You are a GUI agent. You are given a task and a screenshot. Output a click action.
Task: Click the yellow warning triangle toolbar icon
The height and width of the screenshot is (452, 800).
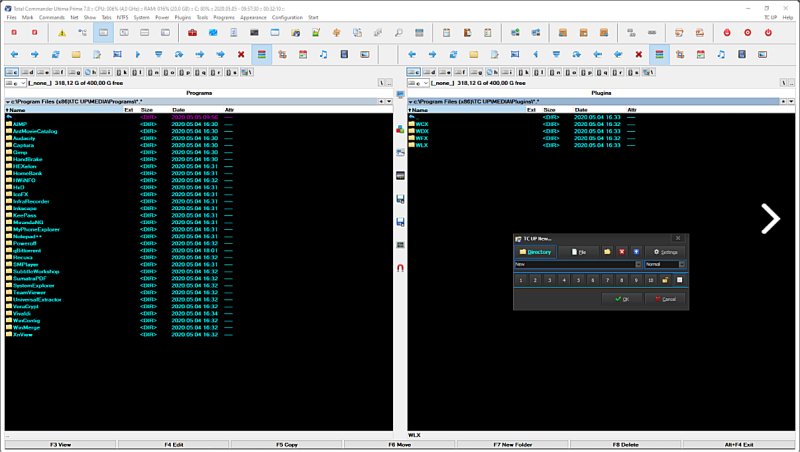[x=61, y=33]
